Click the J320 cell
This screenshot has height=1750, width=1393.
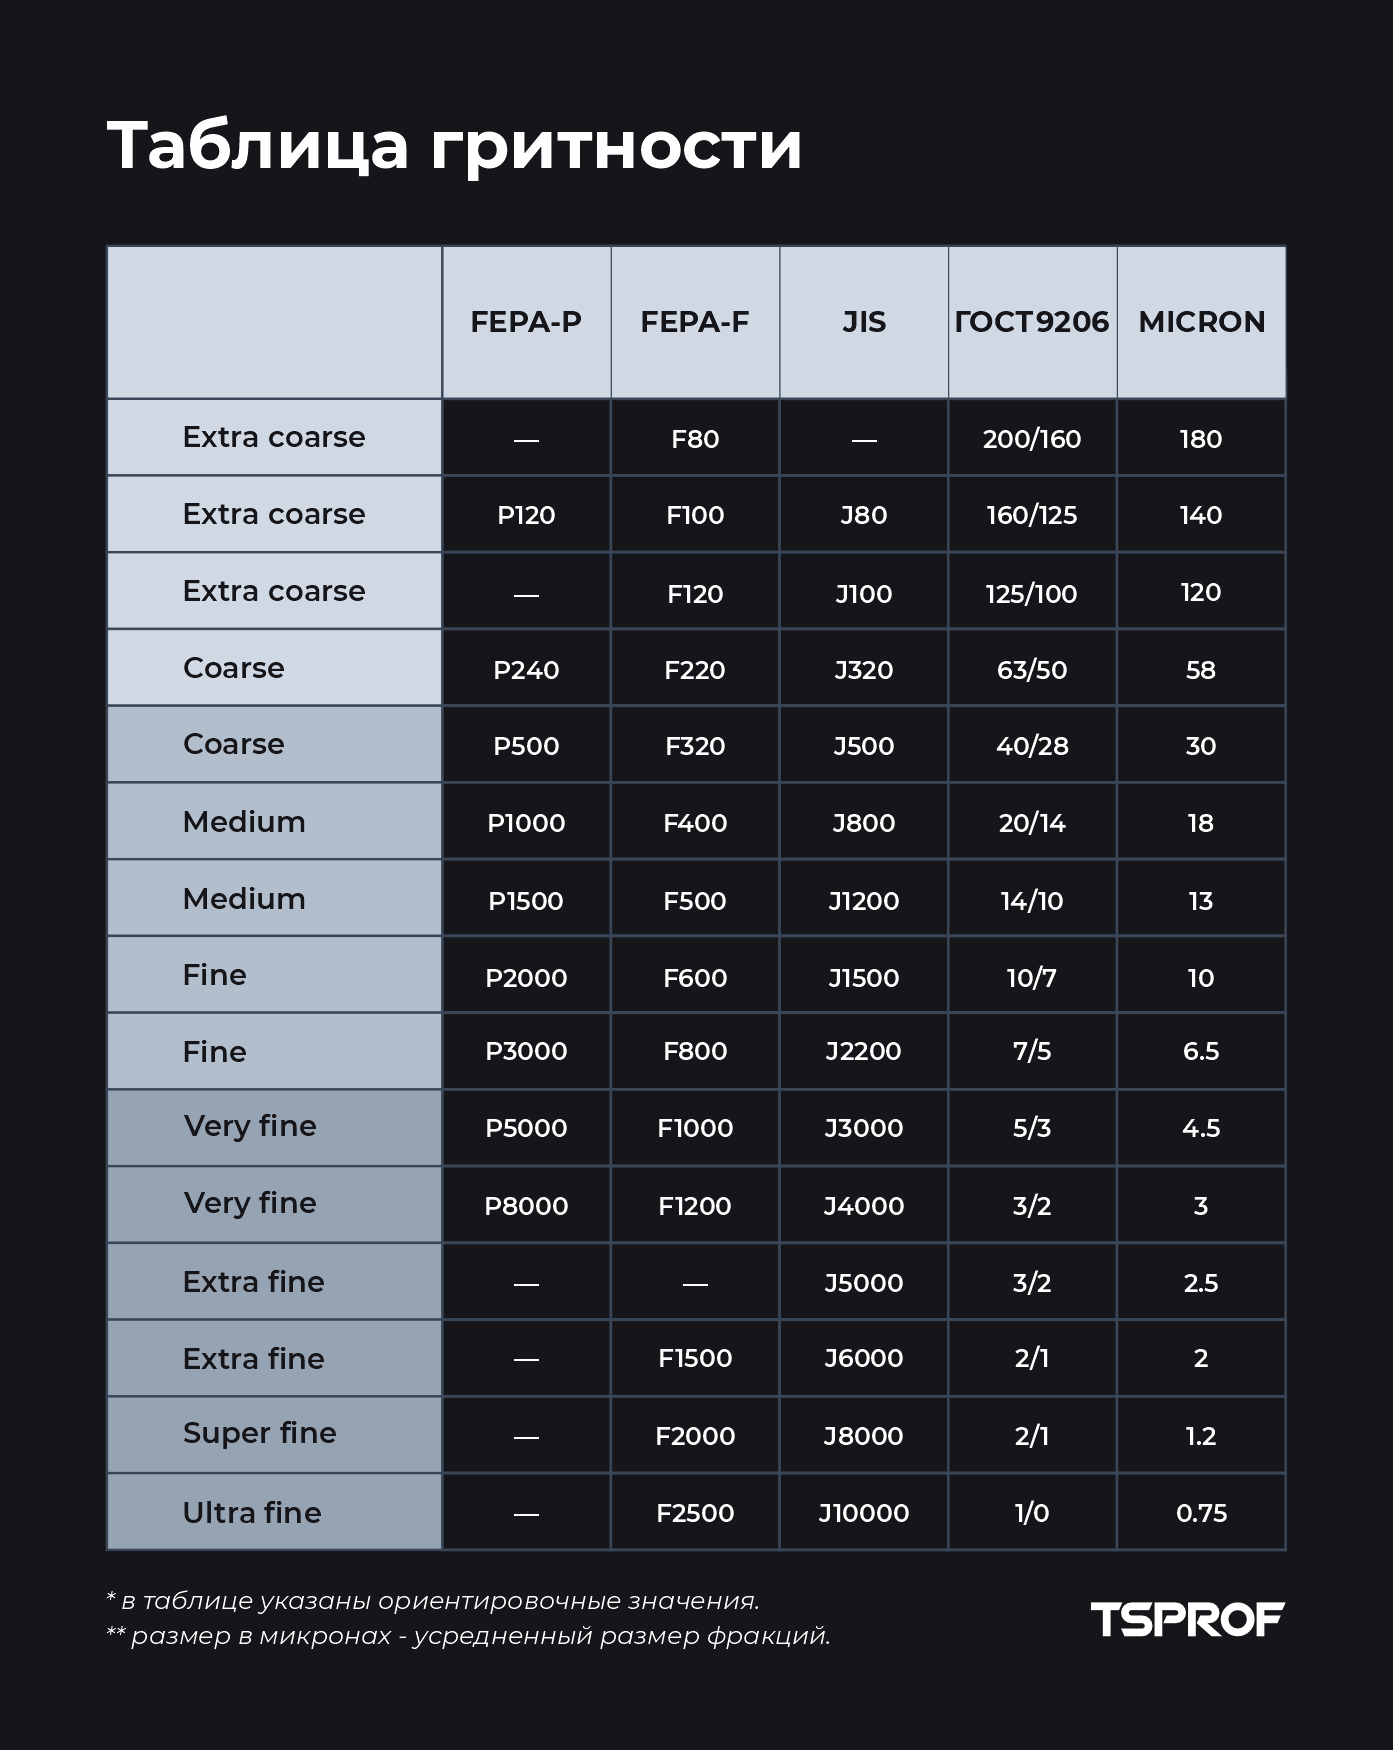864,670
